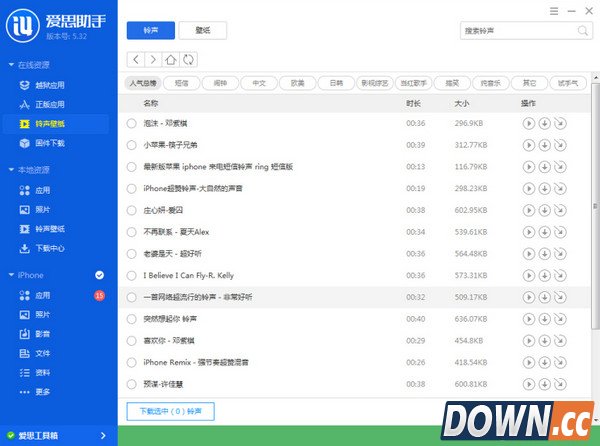
Task: Select the radio button for 老婆是天 - 超好听
Action: pyautogui.click(x=132, y=254)
